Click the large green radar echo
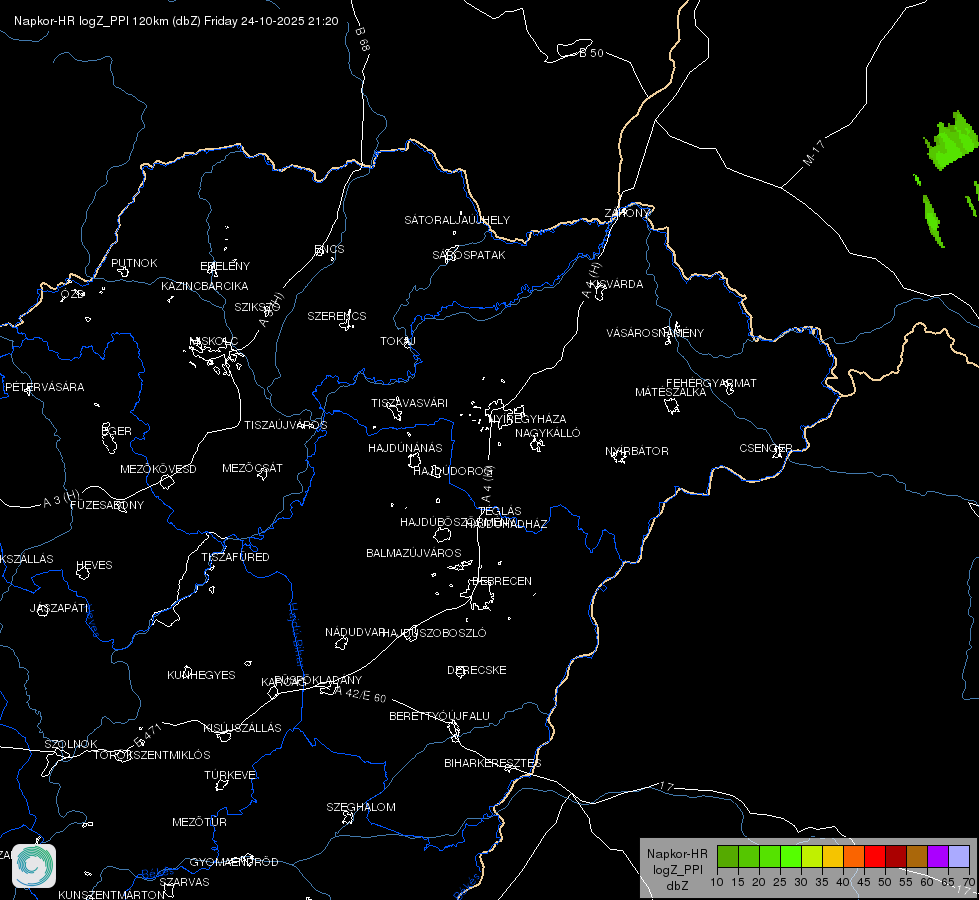Image resolution: width=979 pixels, height=900 pixels. [952, 141]
